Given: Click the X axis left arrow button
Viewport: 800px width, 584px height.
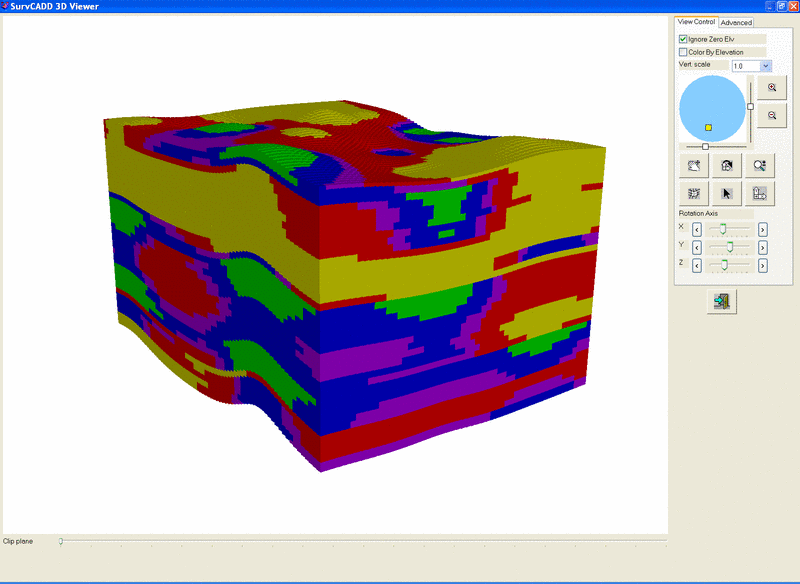Looking at the screenshot, I should pos(698,229).
